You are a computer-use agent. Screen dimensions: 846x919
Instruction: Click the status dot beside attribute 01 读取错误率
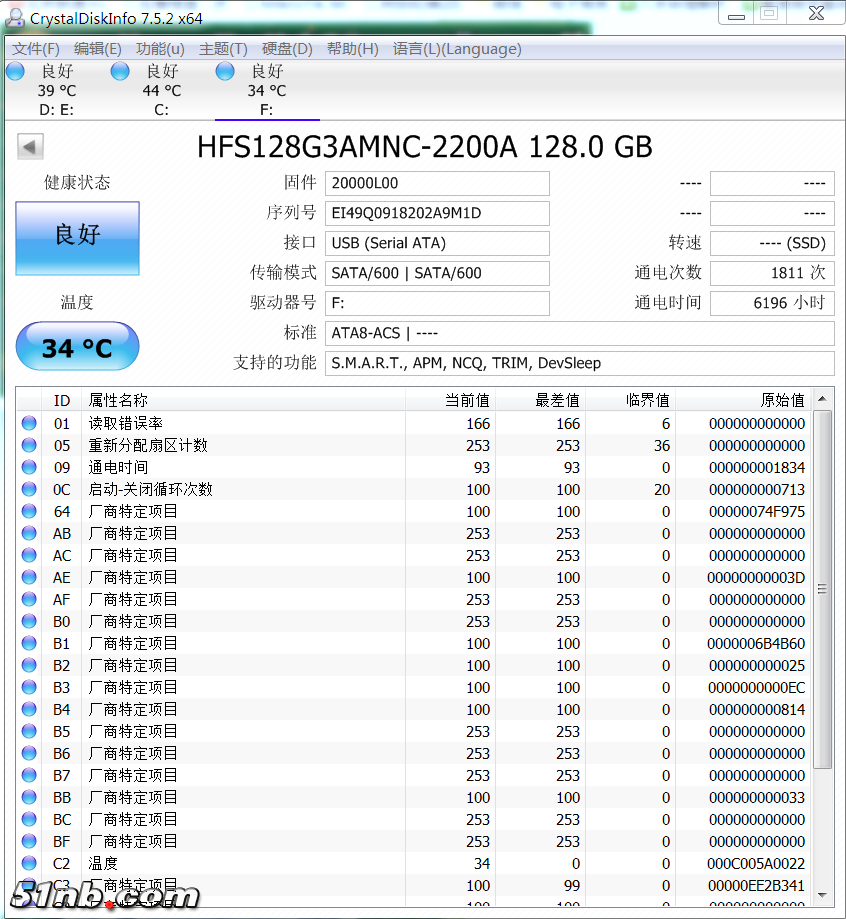coord(28,423)
